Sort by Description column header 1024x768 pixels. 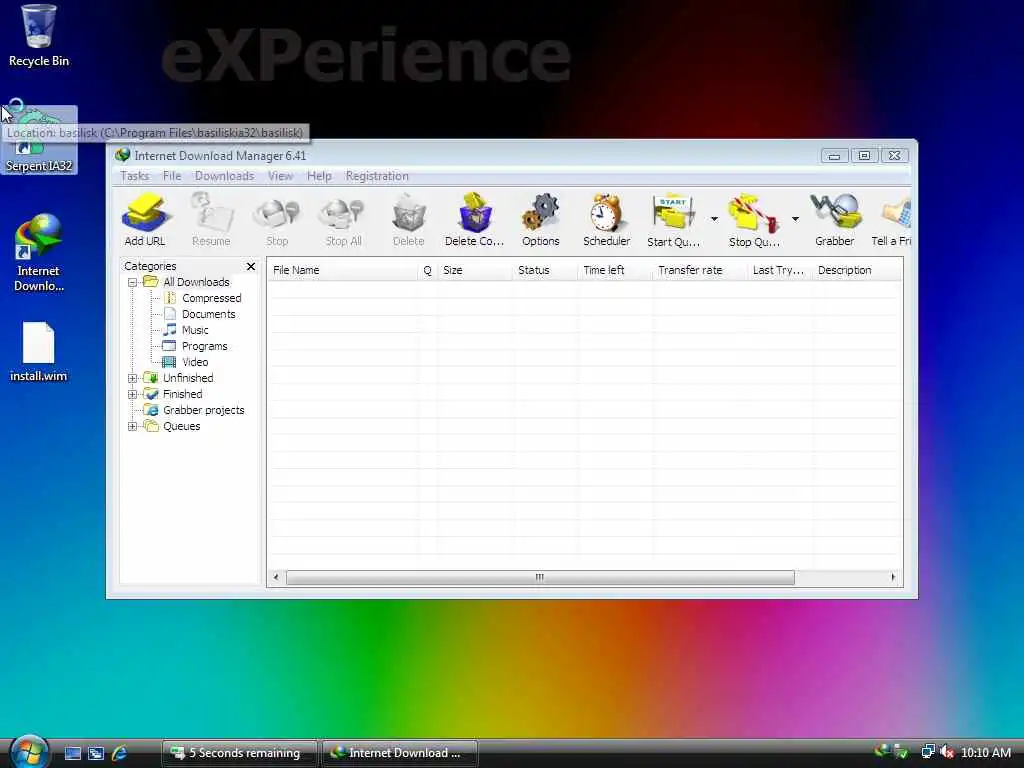[x=857, y=270]
